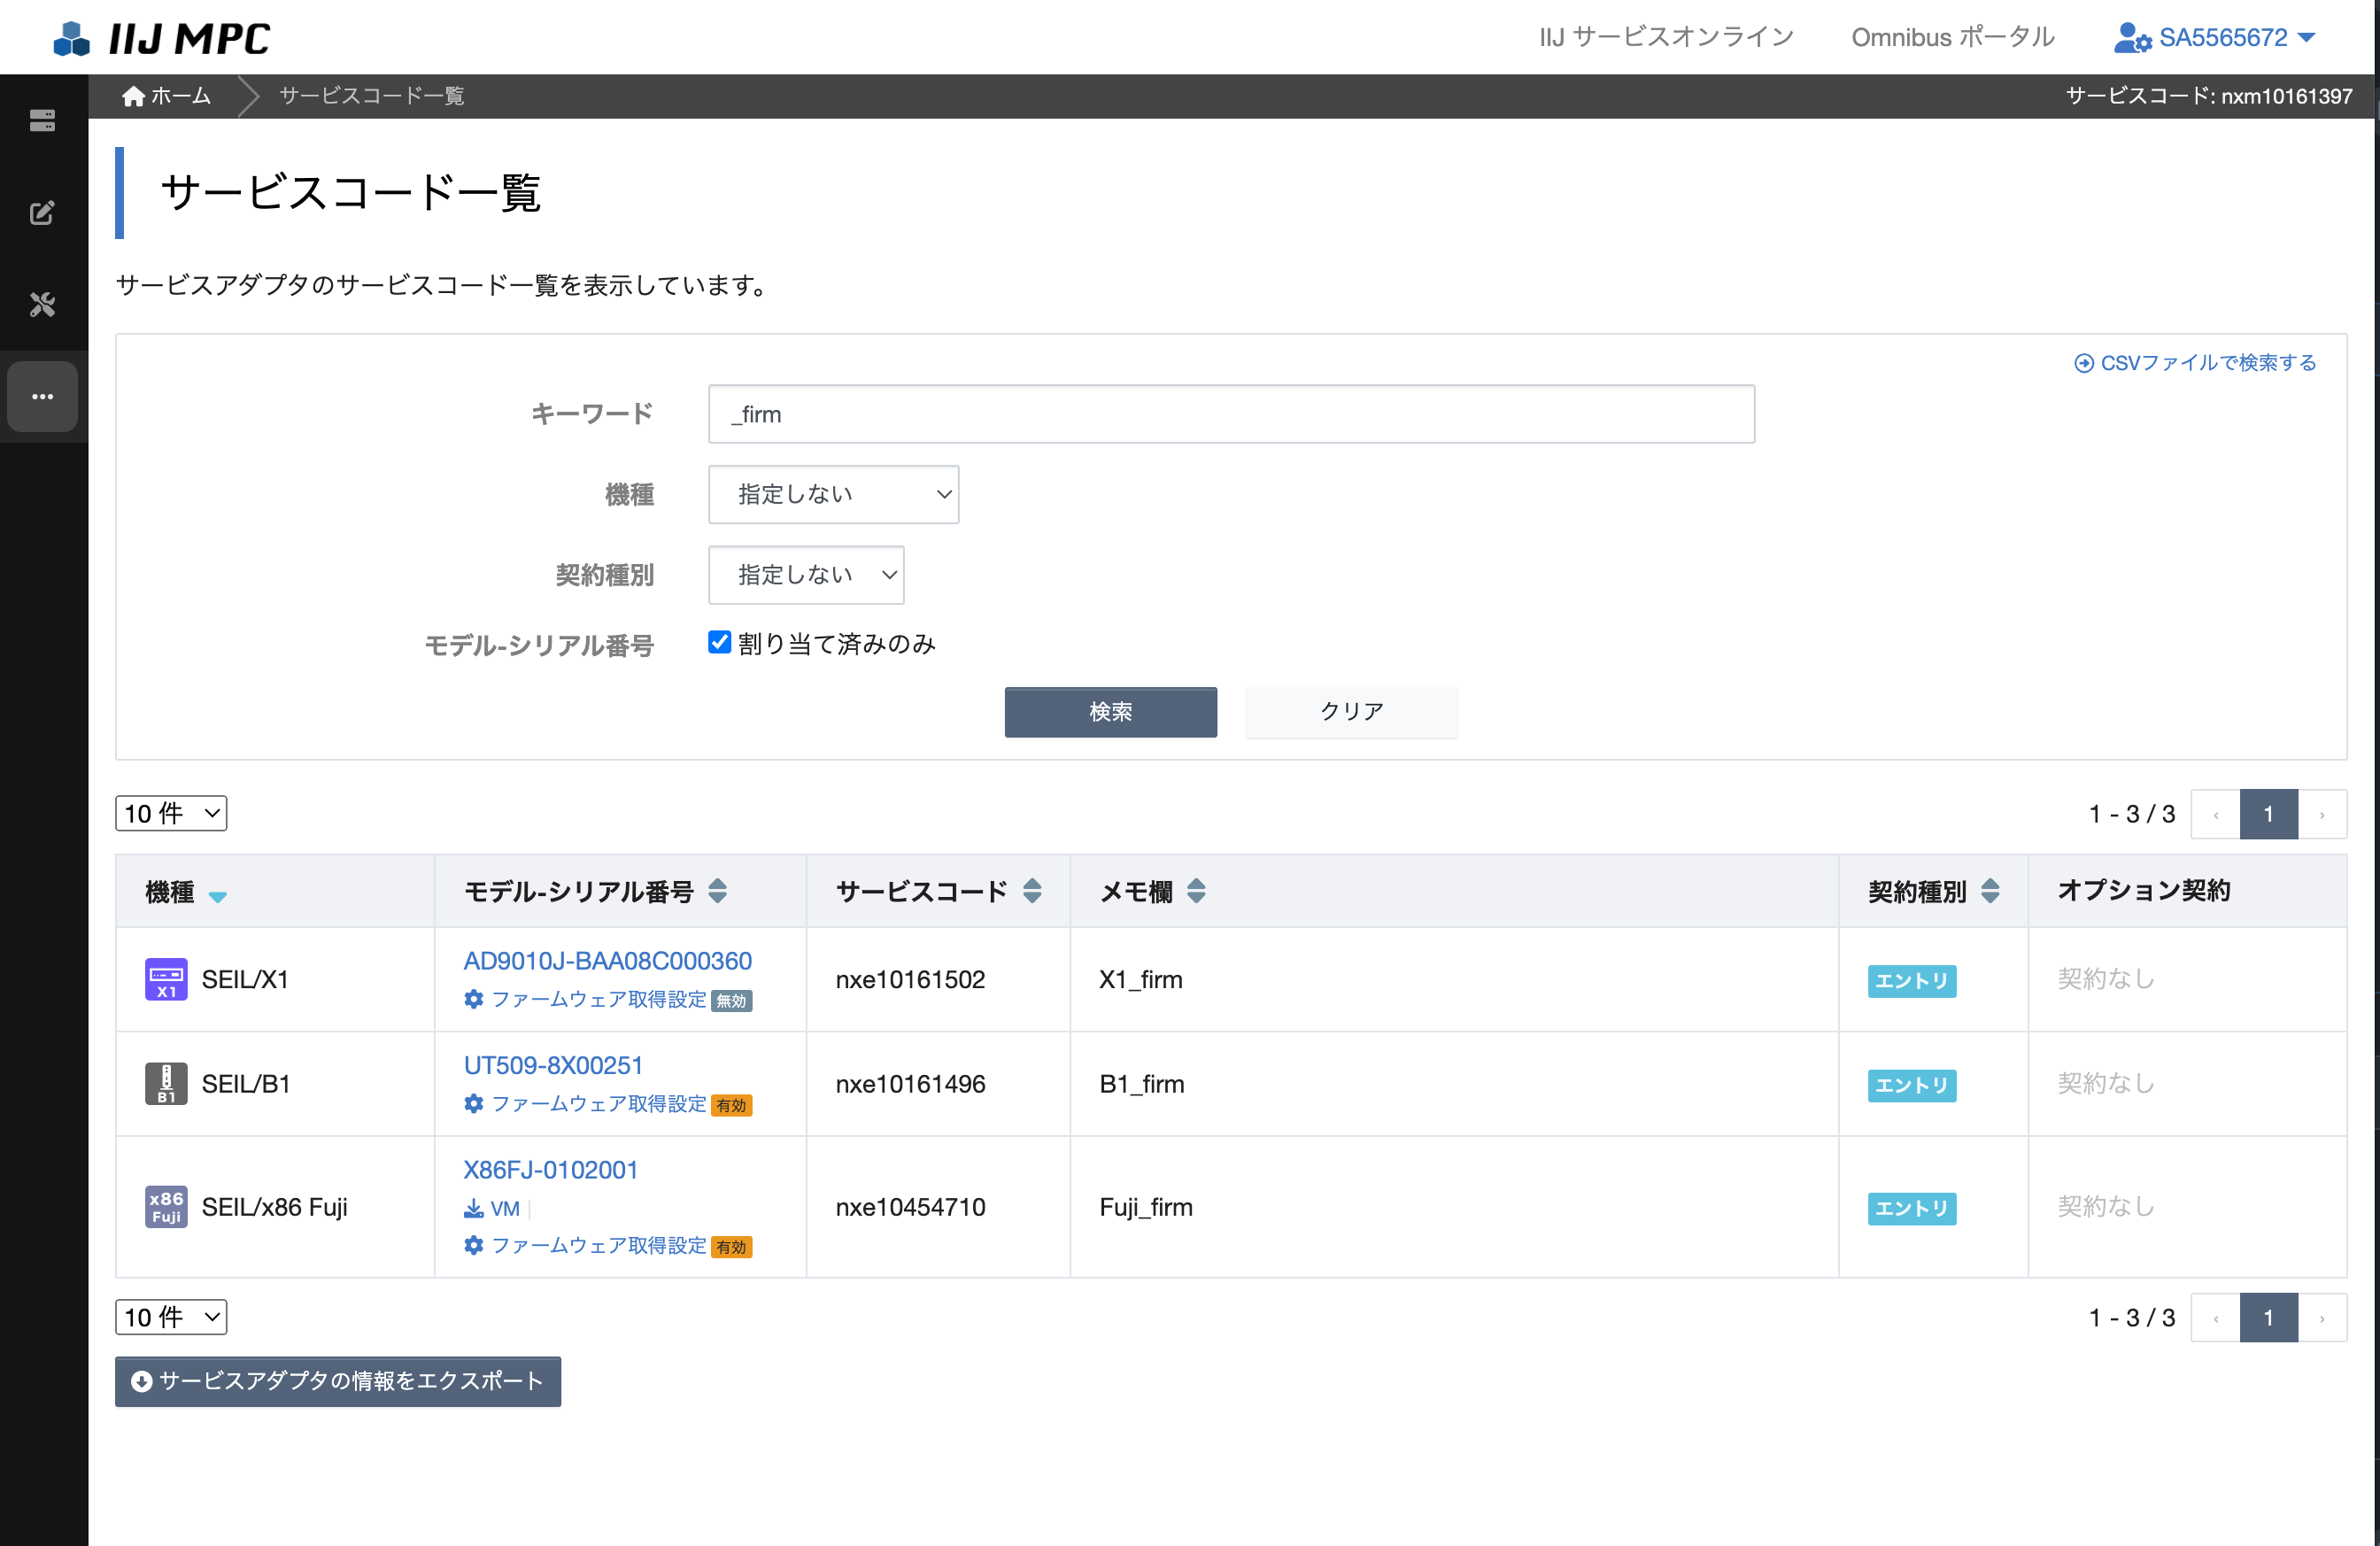Click the IIJ MPC logo
The height and width of the screenshot is (1546, 2380).
pos(161,38)
